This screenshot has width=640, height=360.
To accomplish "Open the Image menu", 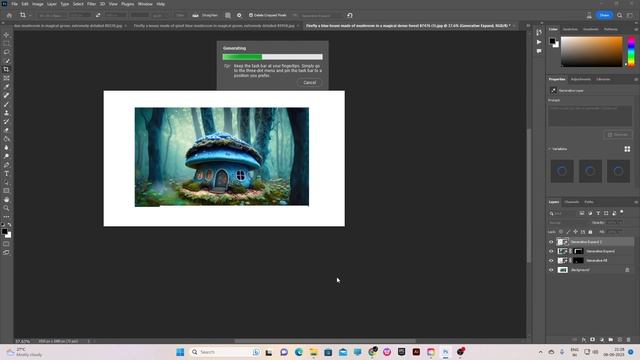I will point(38,4).
